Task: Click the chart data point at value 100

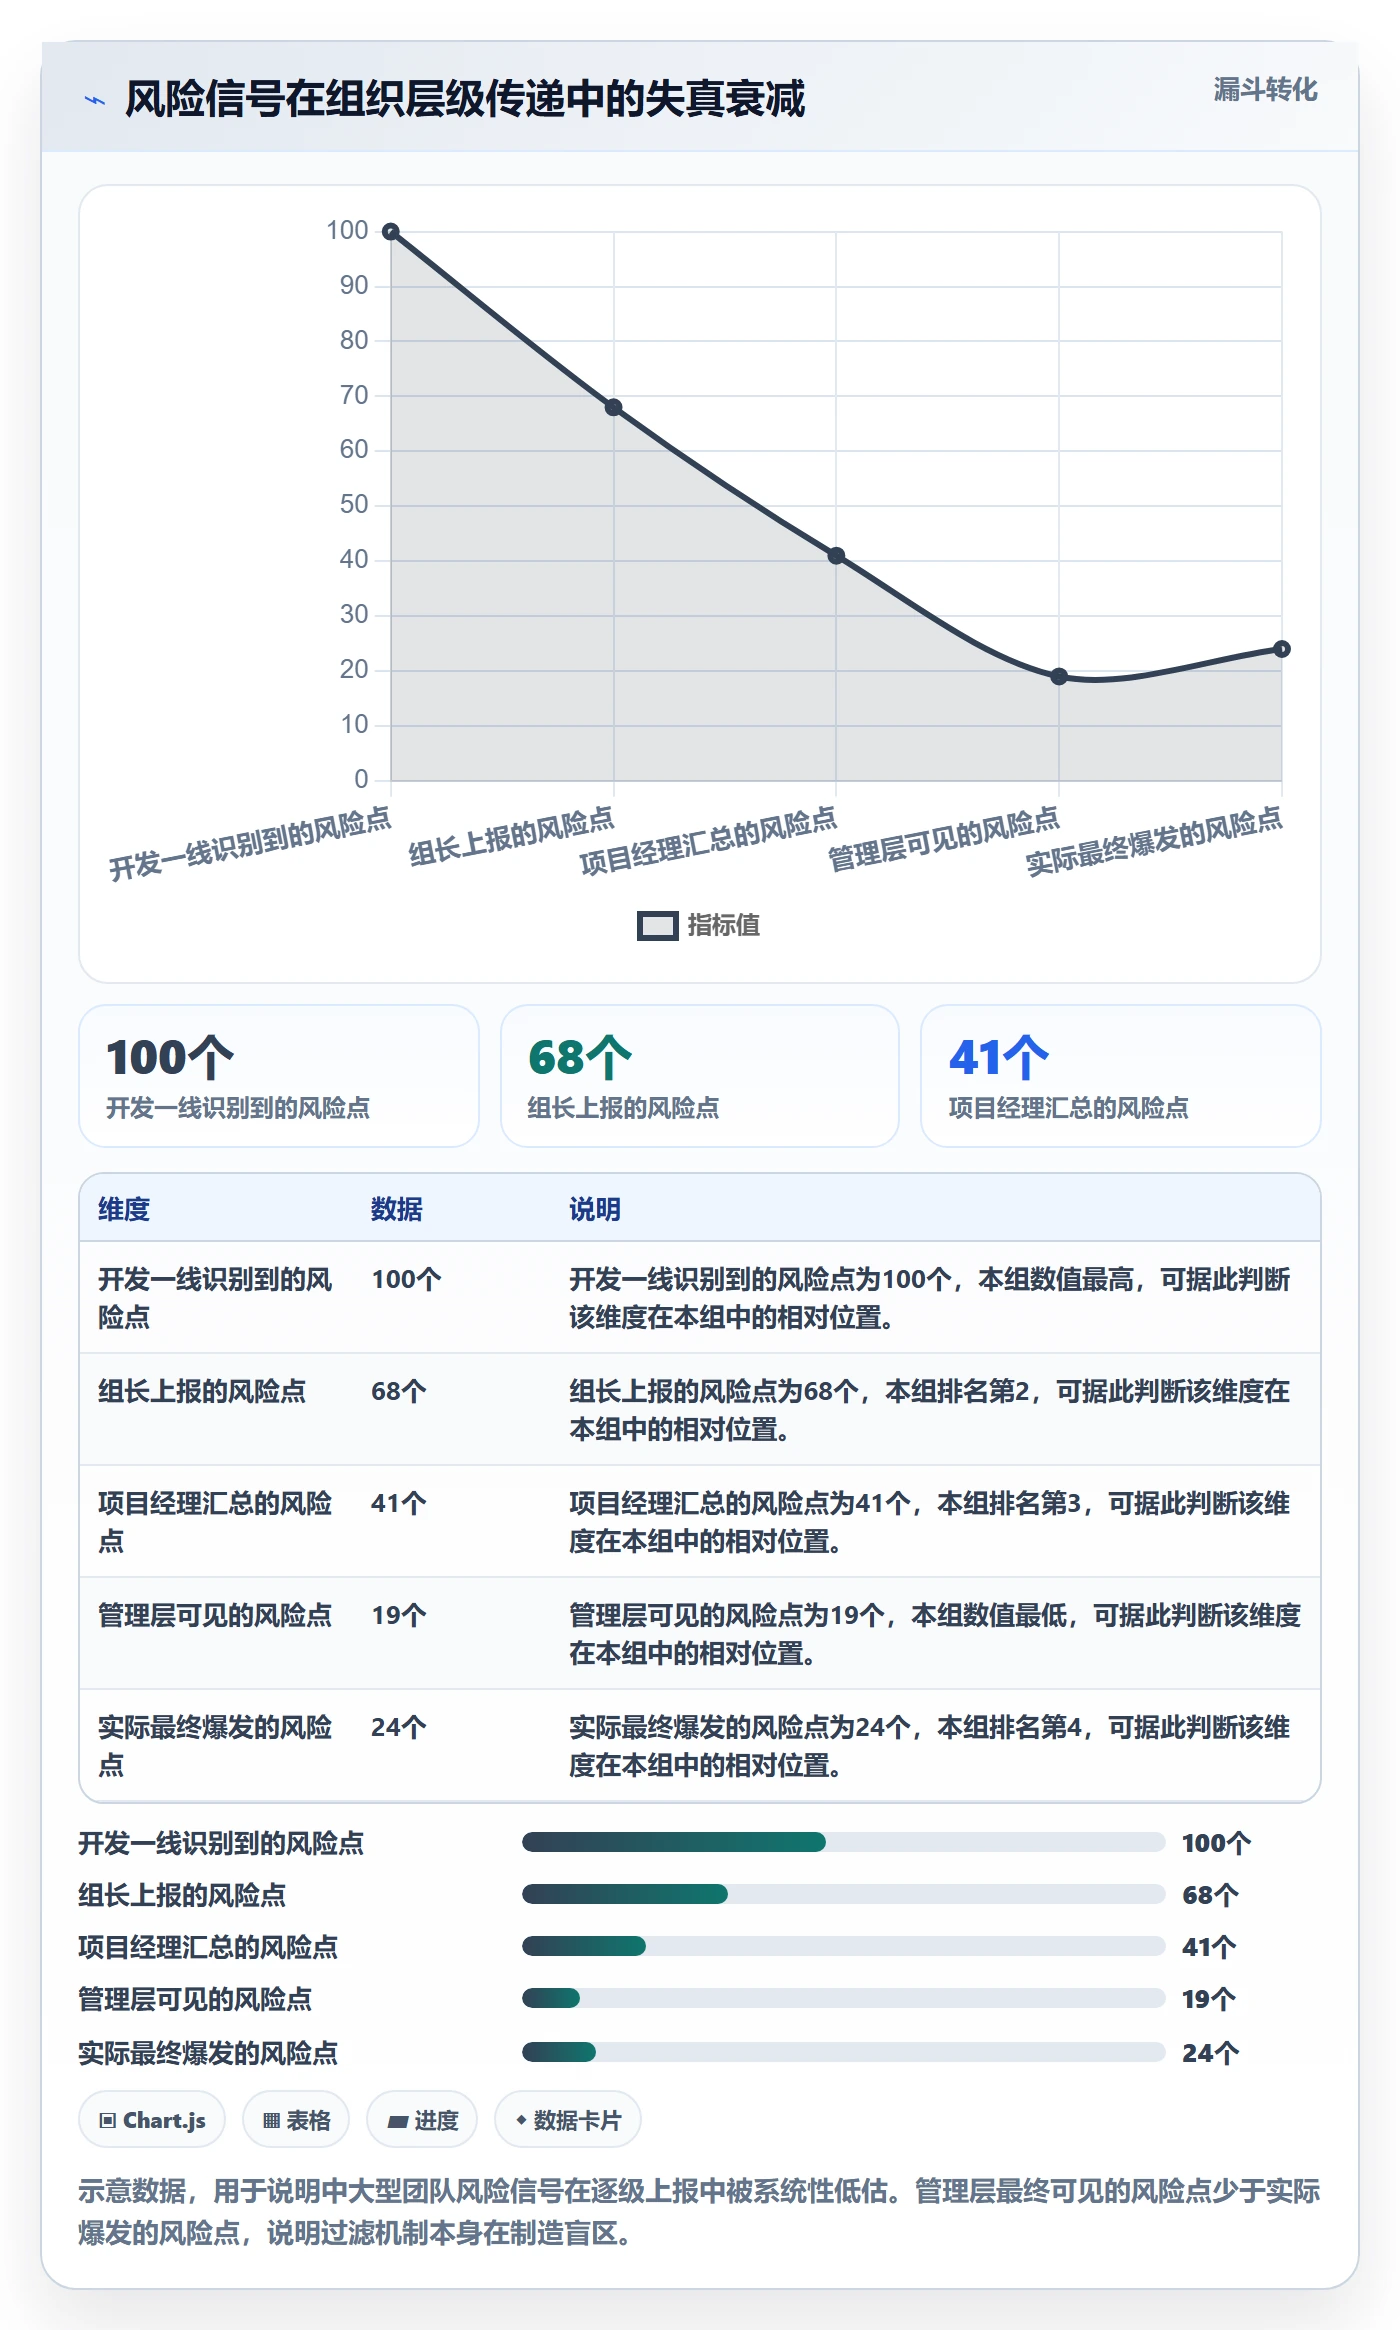Action: (x=392, y=232)
